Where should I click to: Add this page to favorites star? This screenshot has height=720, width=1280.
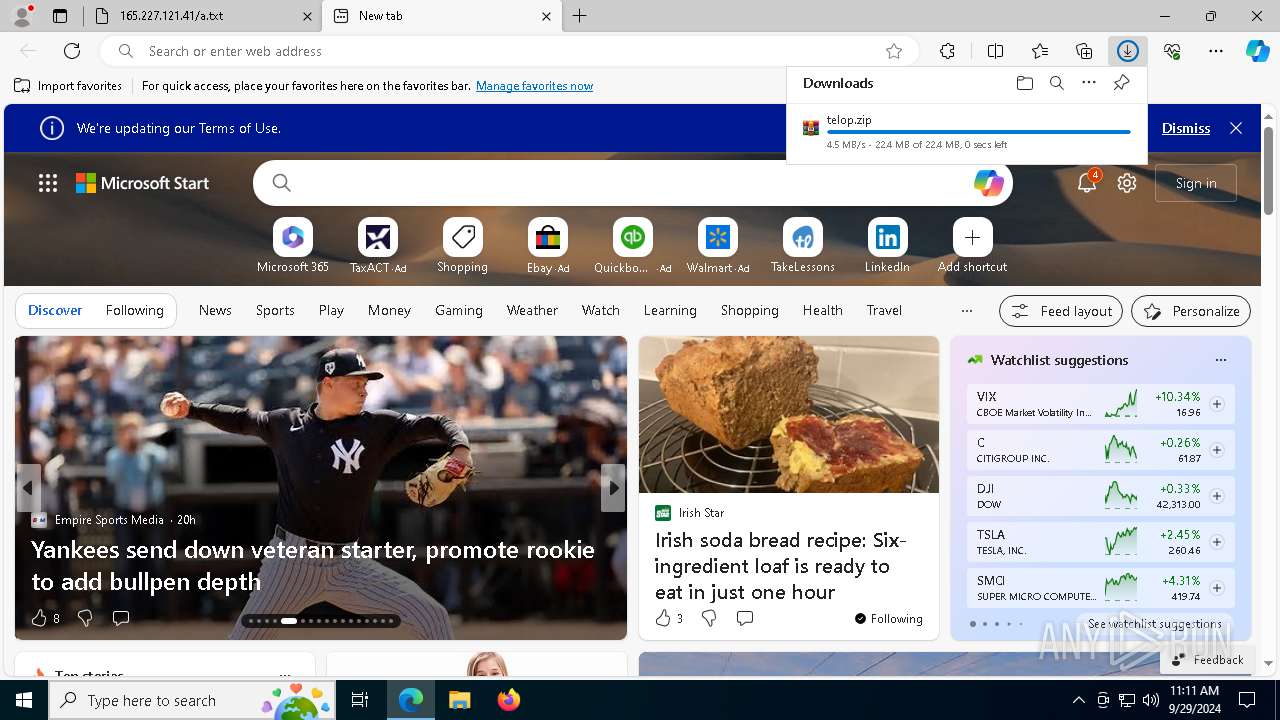click(x=894, y=51)
